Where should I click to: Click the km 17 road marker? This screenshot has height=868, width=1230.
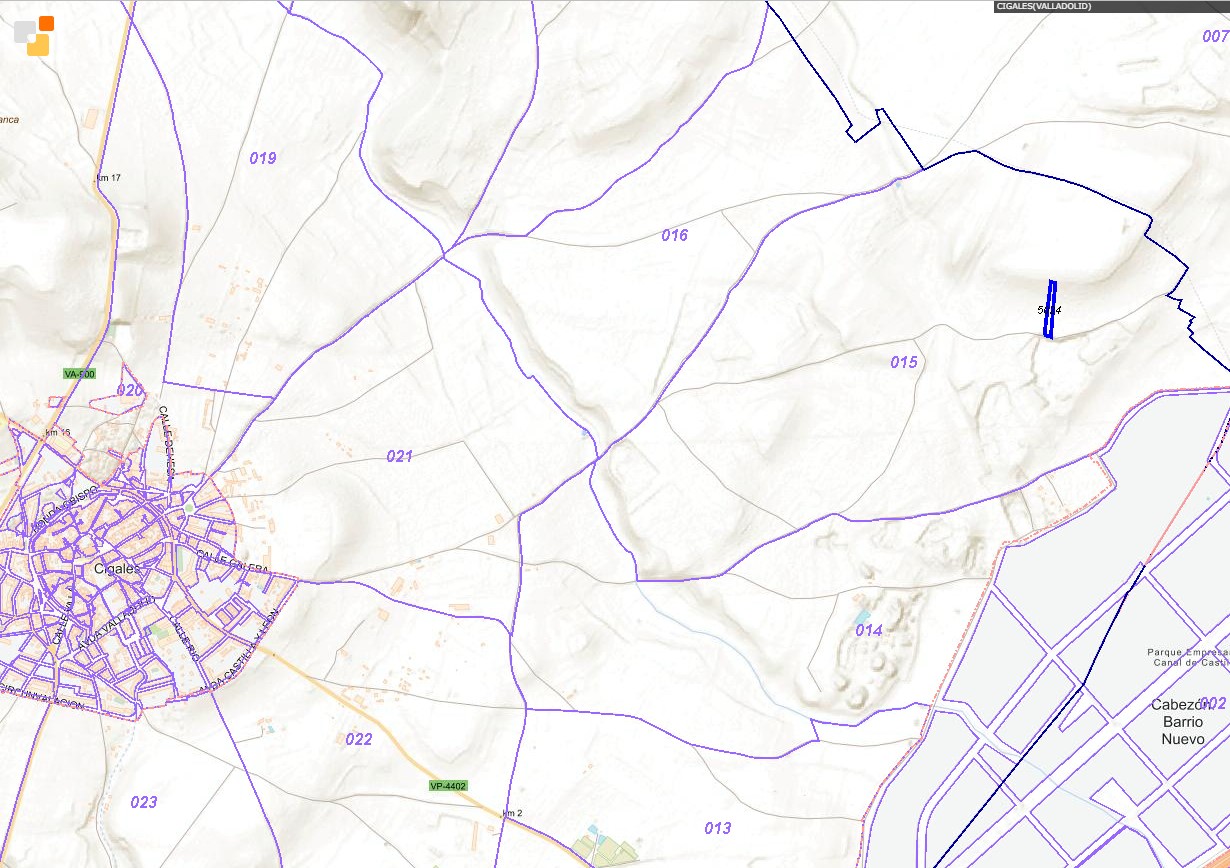108,178
